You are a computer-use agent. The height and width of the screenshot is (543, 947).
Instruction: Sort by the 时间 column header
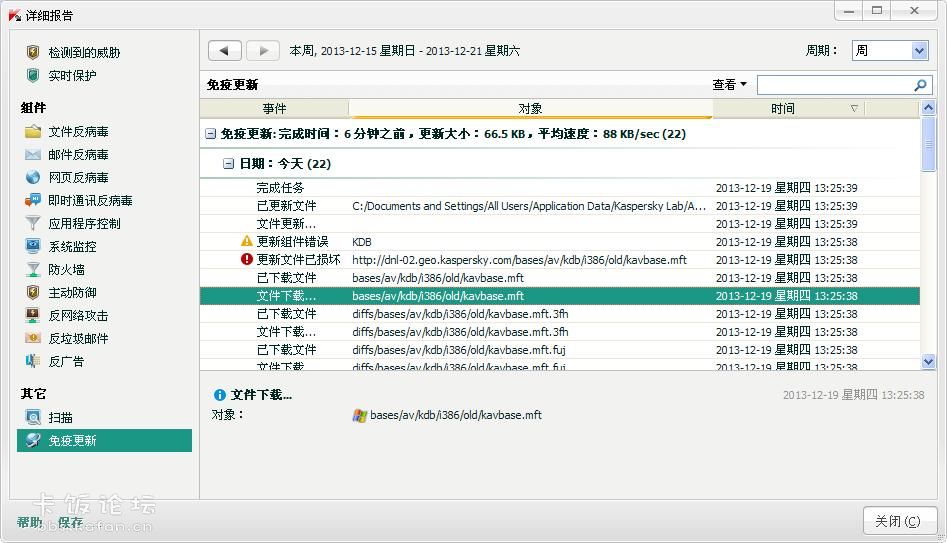click(789, 109)
